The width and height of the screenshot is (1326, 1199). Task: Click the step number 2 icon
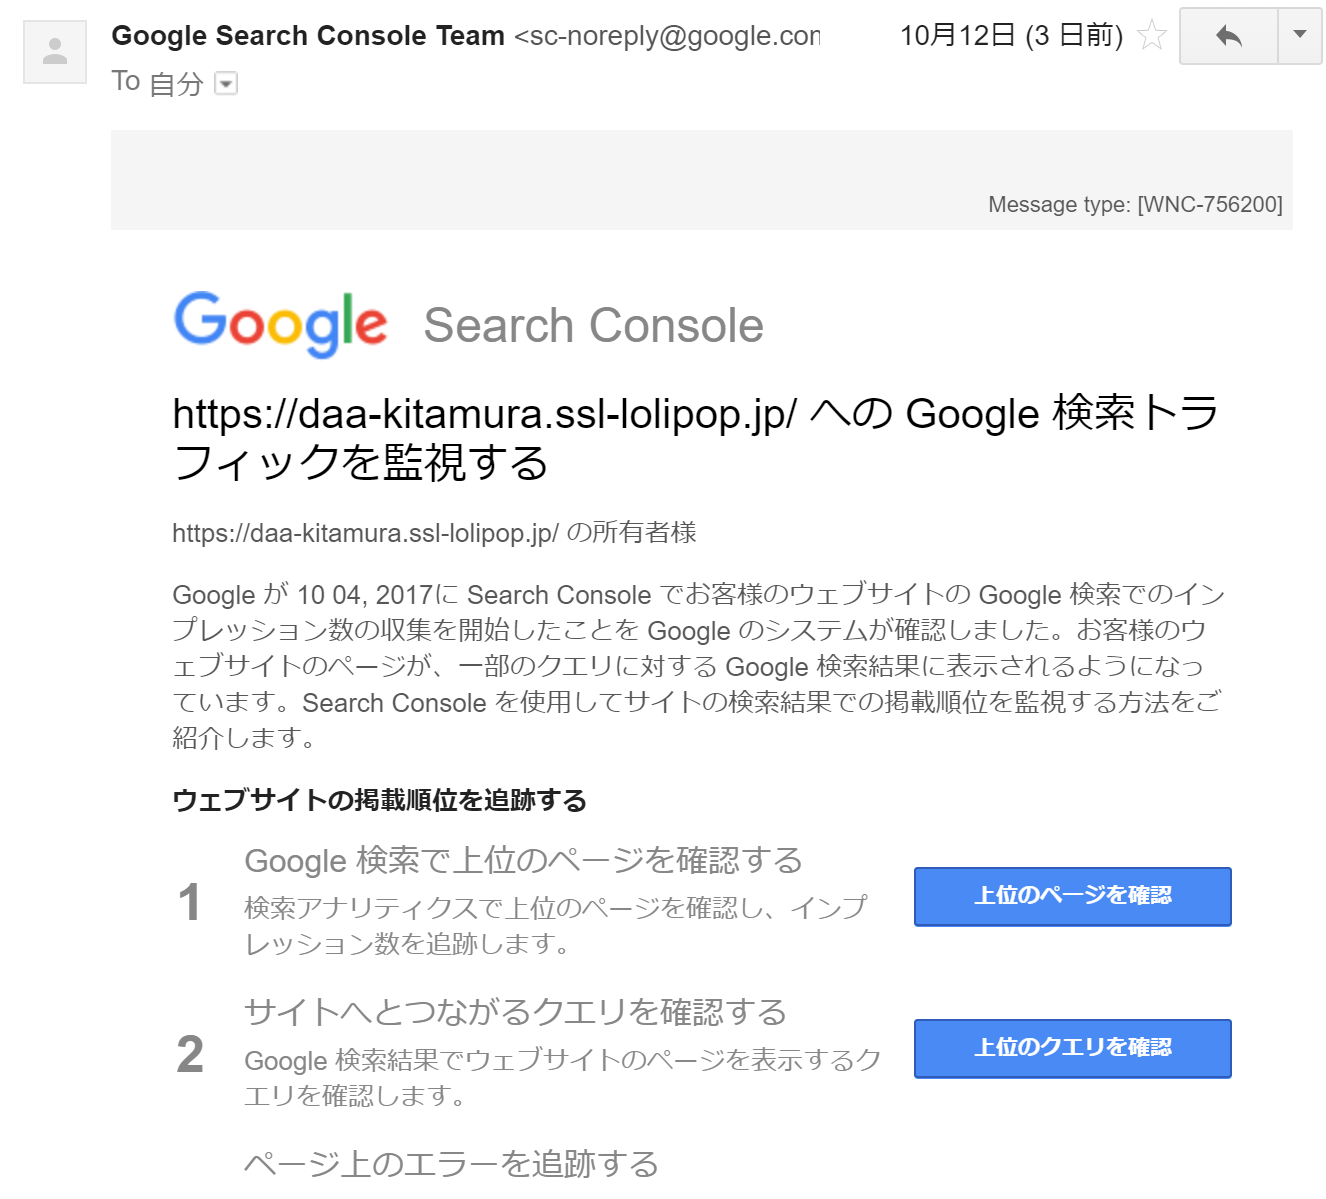click(x=190, y=1055)
